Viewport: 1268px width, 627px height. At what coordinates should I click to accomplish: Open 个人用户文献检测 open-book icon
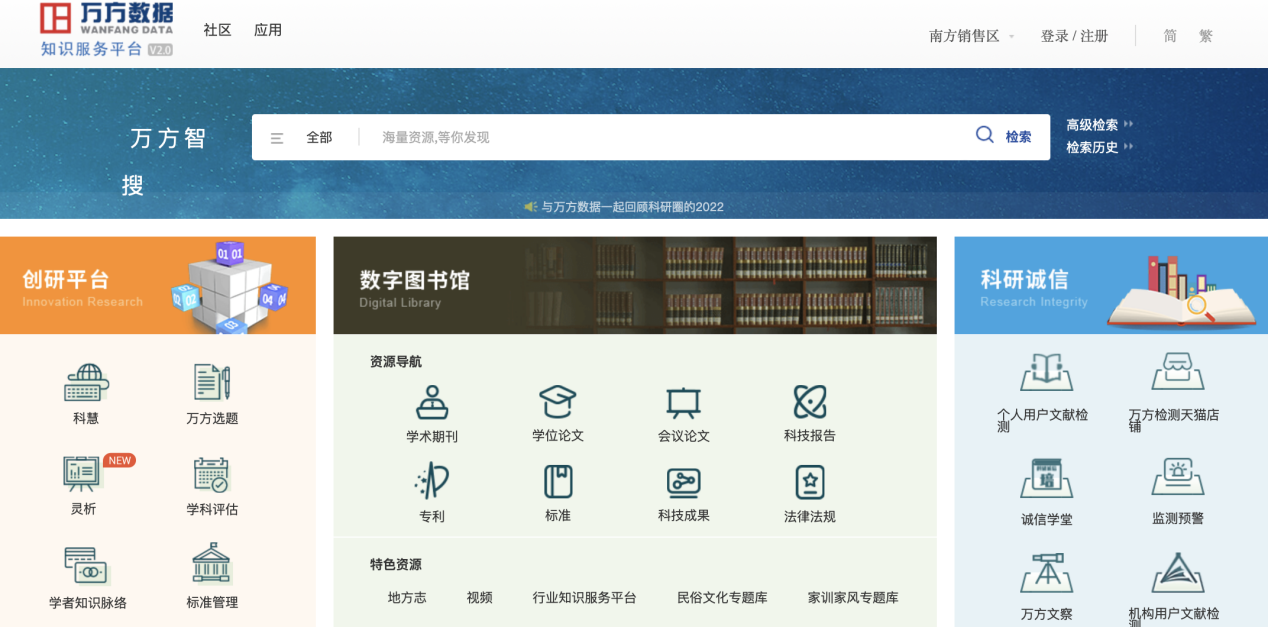[1046, 372]
